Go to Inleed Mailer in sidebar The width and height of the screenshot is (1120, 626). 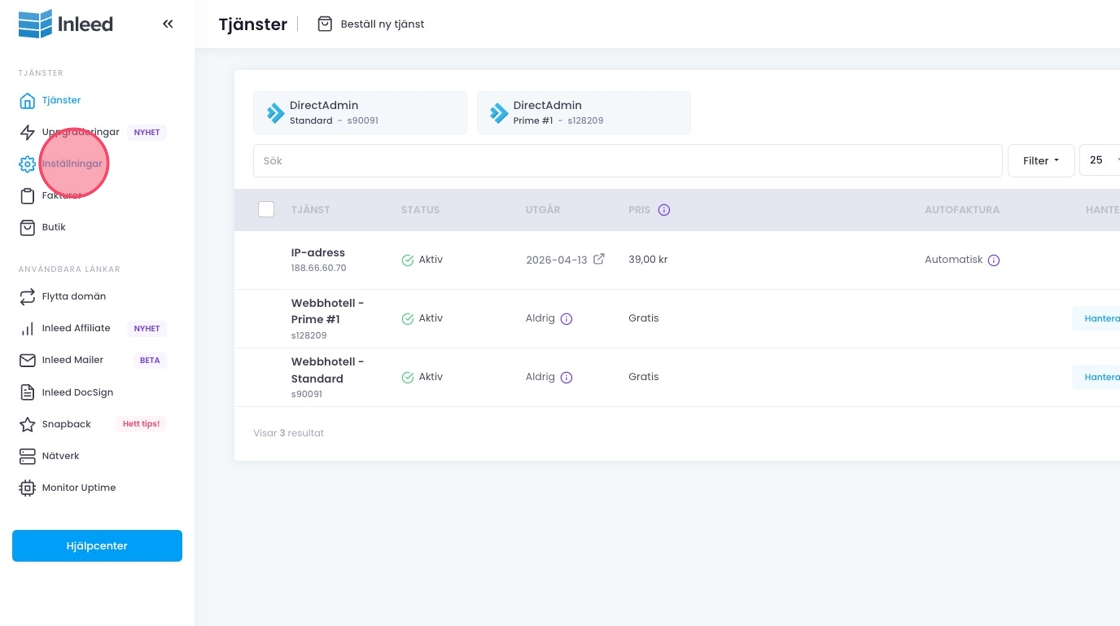click(72, 360)
